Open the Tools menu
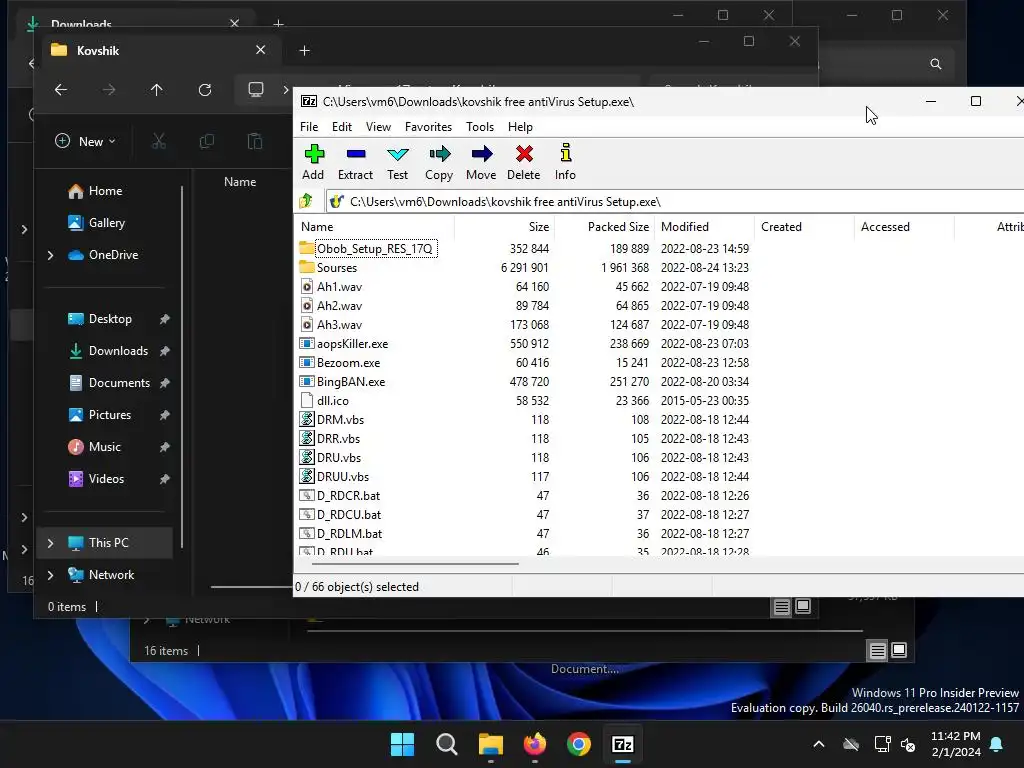1024x768 pixels. coord(480,127)
